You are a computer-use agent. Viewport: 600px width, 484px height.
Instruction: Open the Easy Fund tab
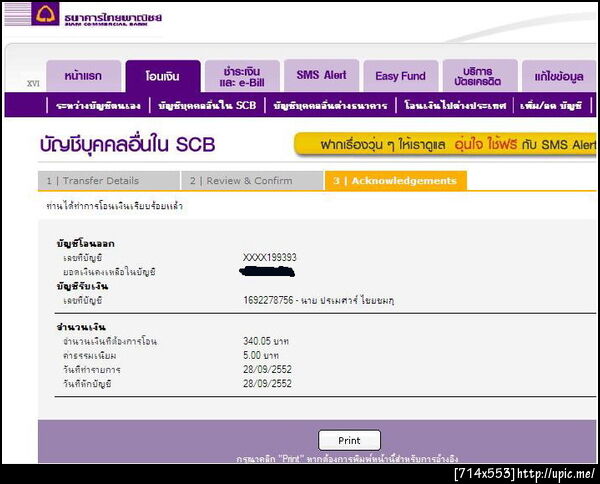pos(401,76)
